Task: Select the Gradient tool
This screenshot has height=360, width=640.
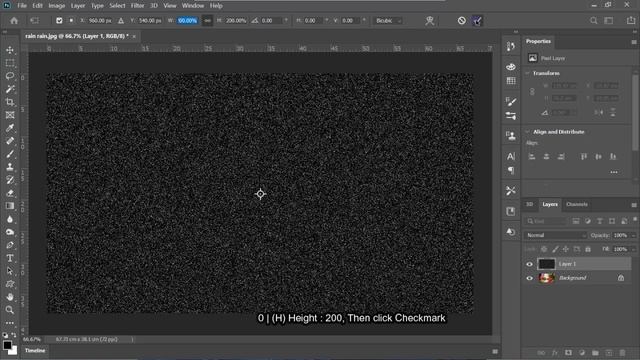Action: click(10, 206)
